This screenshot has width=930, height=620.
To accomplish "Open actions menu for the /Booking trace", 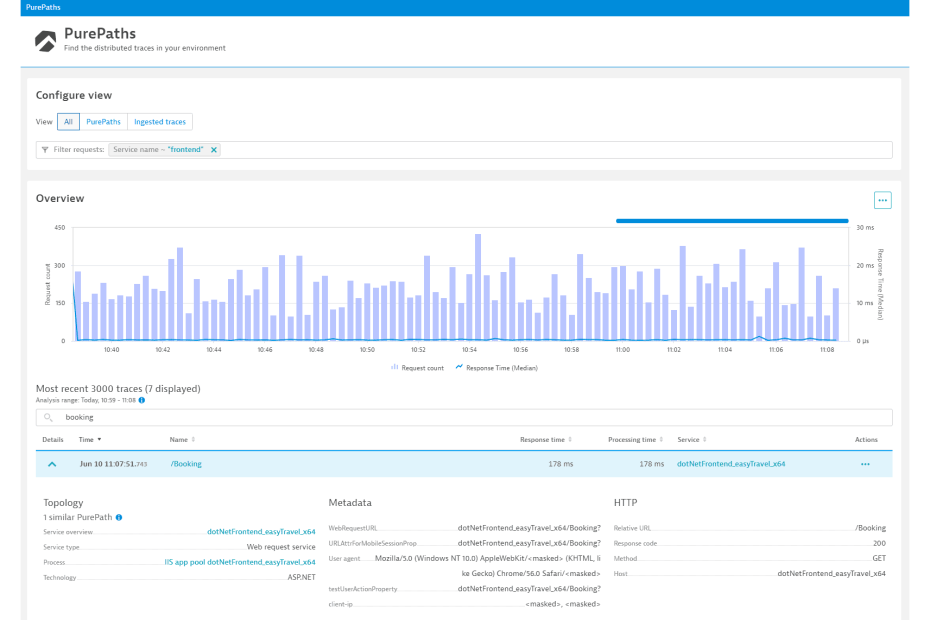I will [865, 464].
